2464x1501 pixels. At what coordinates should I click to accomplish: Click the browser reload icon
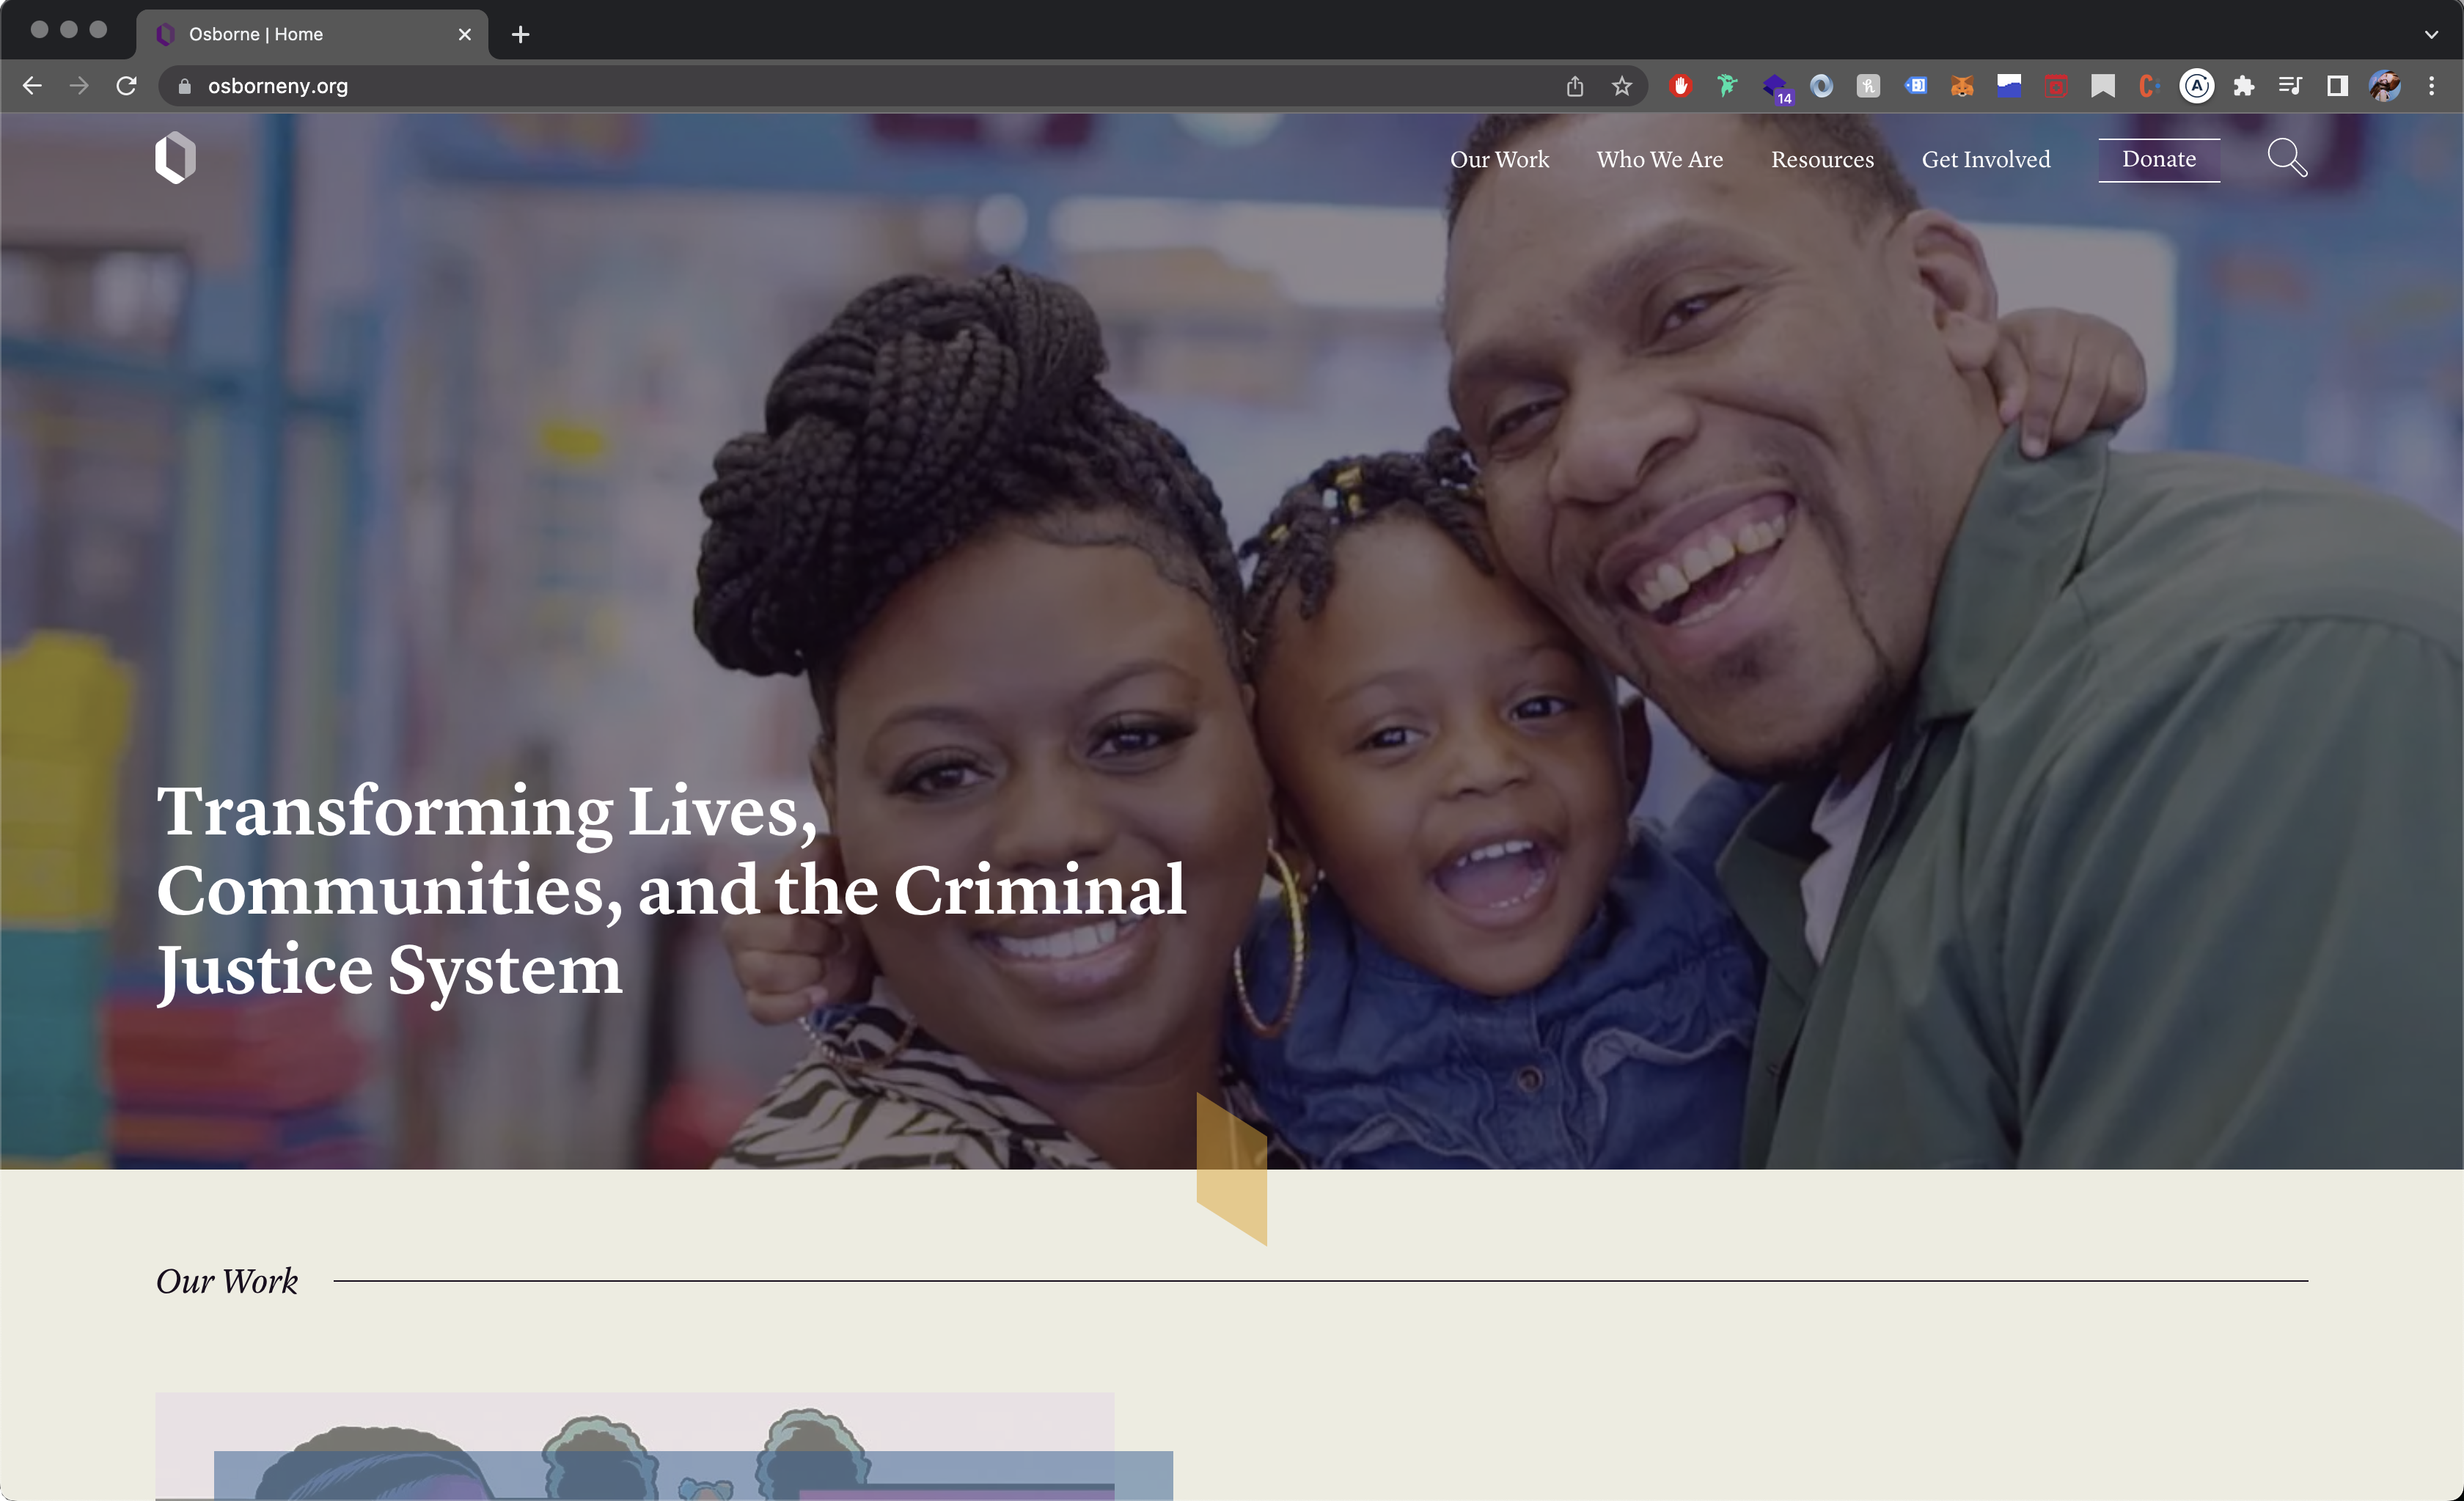pyautogui.click(x=127, y=84)
